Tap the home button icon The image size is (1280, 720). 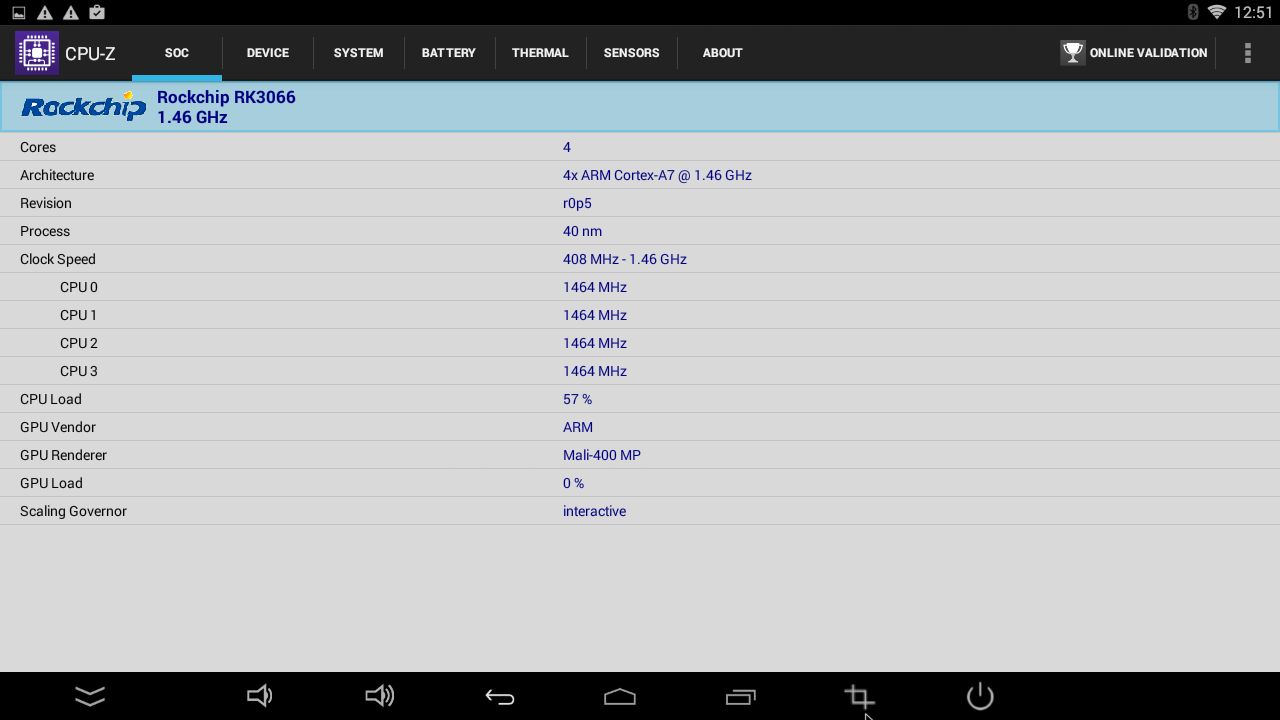620,697
